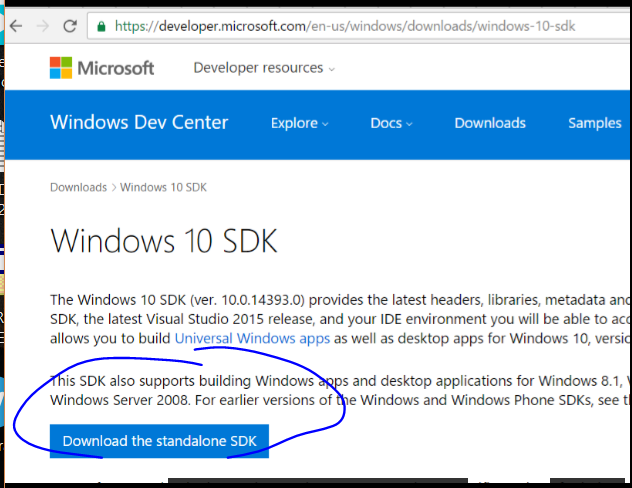The width and height of the screenshot is (632, 488).
Task: Click the Microsoft wordmark text
Action: (117, 68)
